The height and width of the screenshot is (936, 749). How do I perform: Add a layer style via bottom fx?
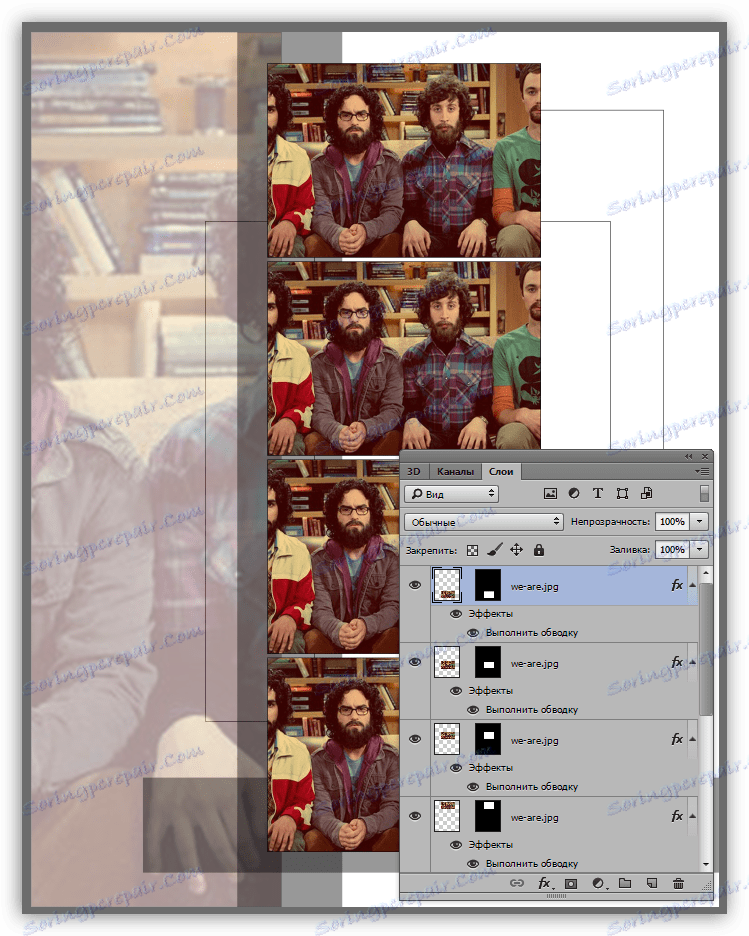click(544, 883)
